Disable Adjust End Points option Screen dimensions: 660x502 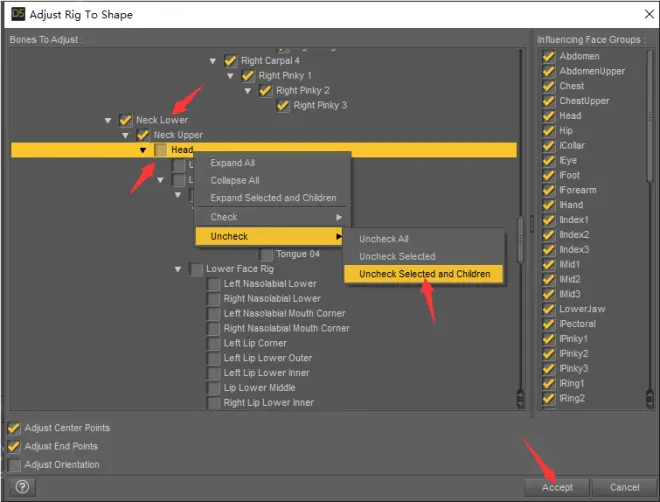(14, 446)
